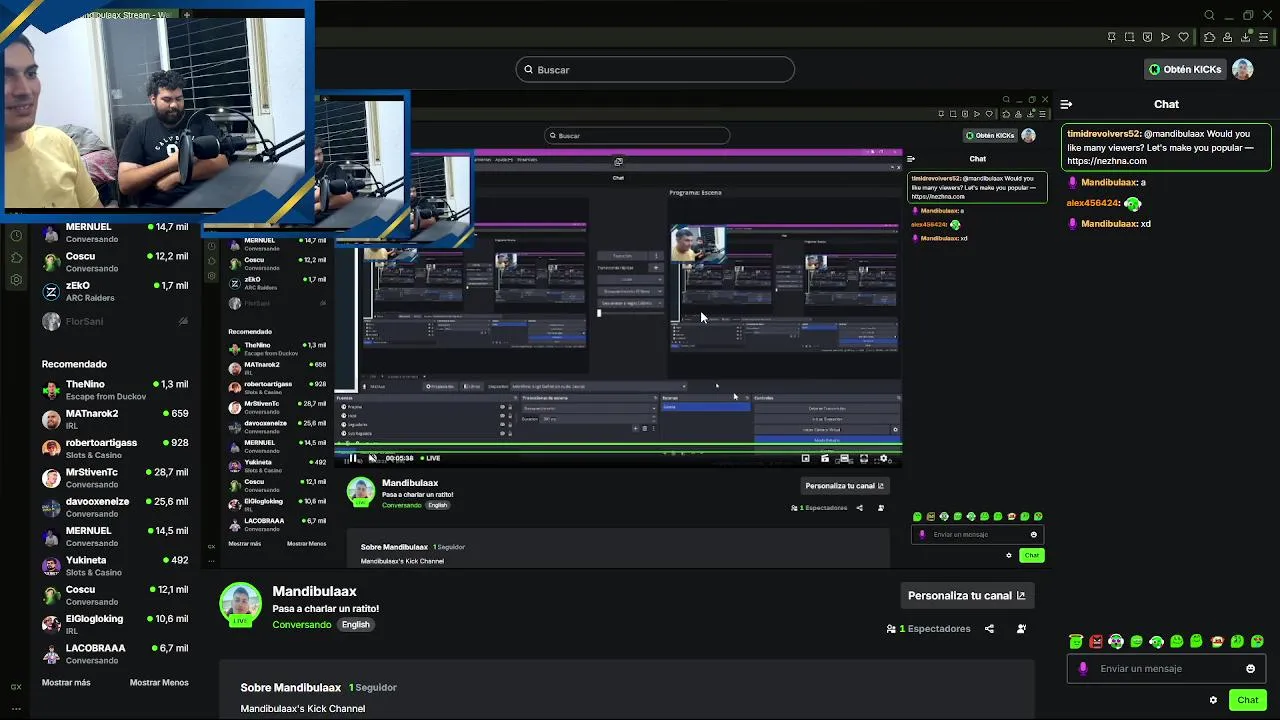Open MATnarok2 IRL channel
The height and width of the screenshot is (720, 1280).
click(x=115, y=419)
